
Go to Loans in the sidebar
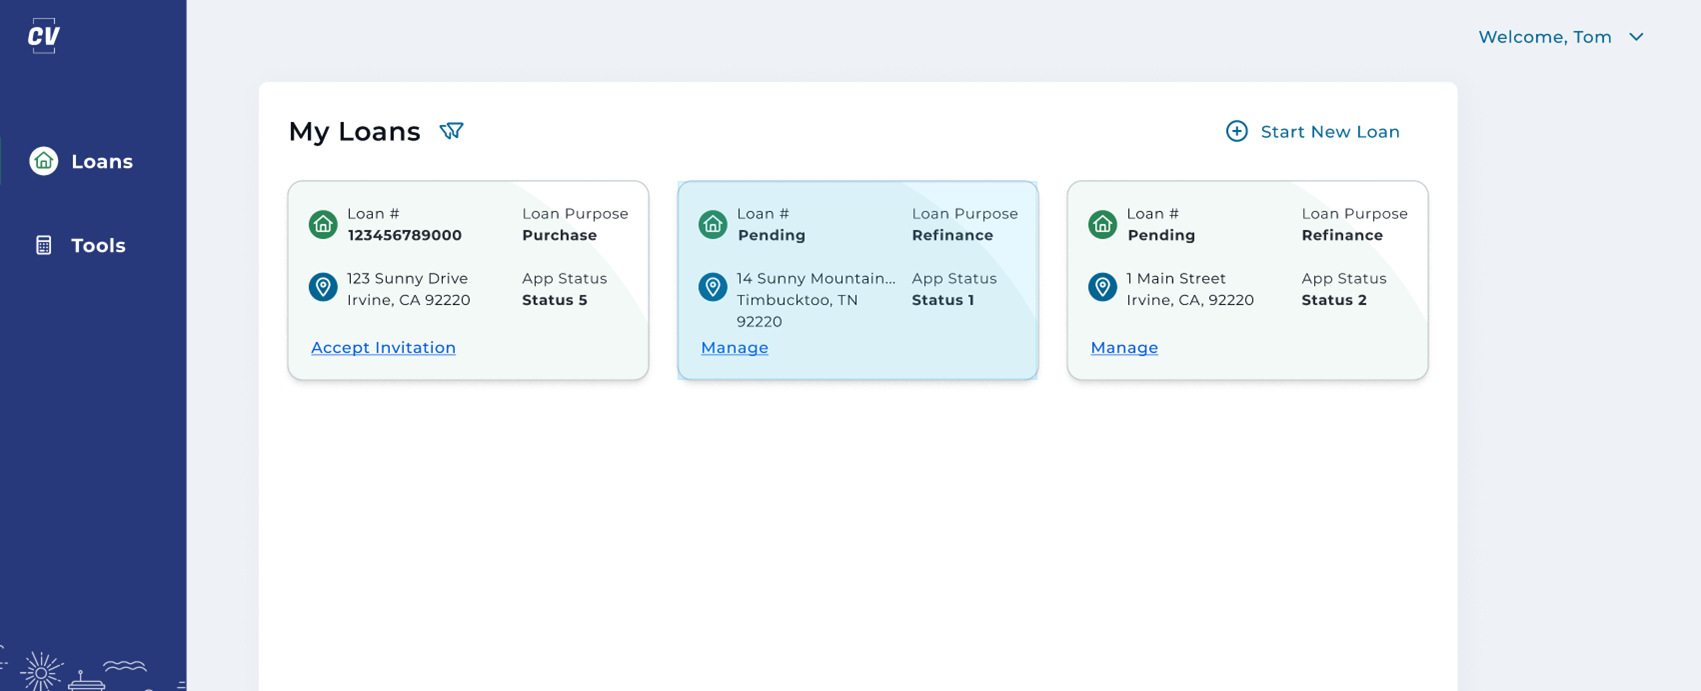[101, 161]
